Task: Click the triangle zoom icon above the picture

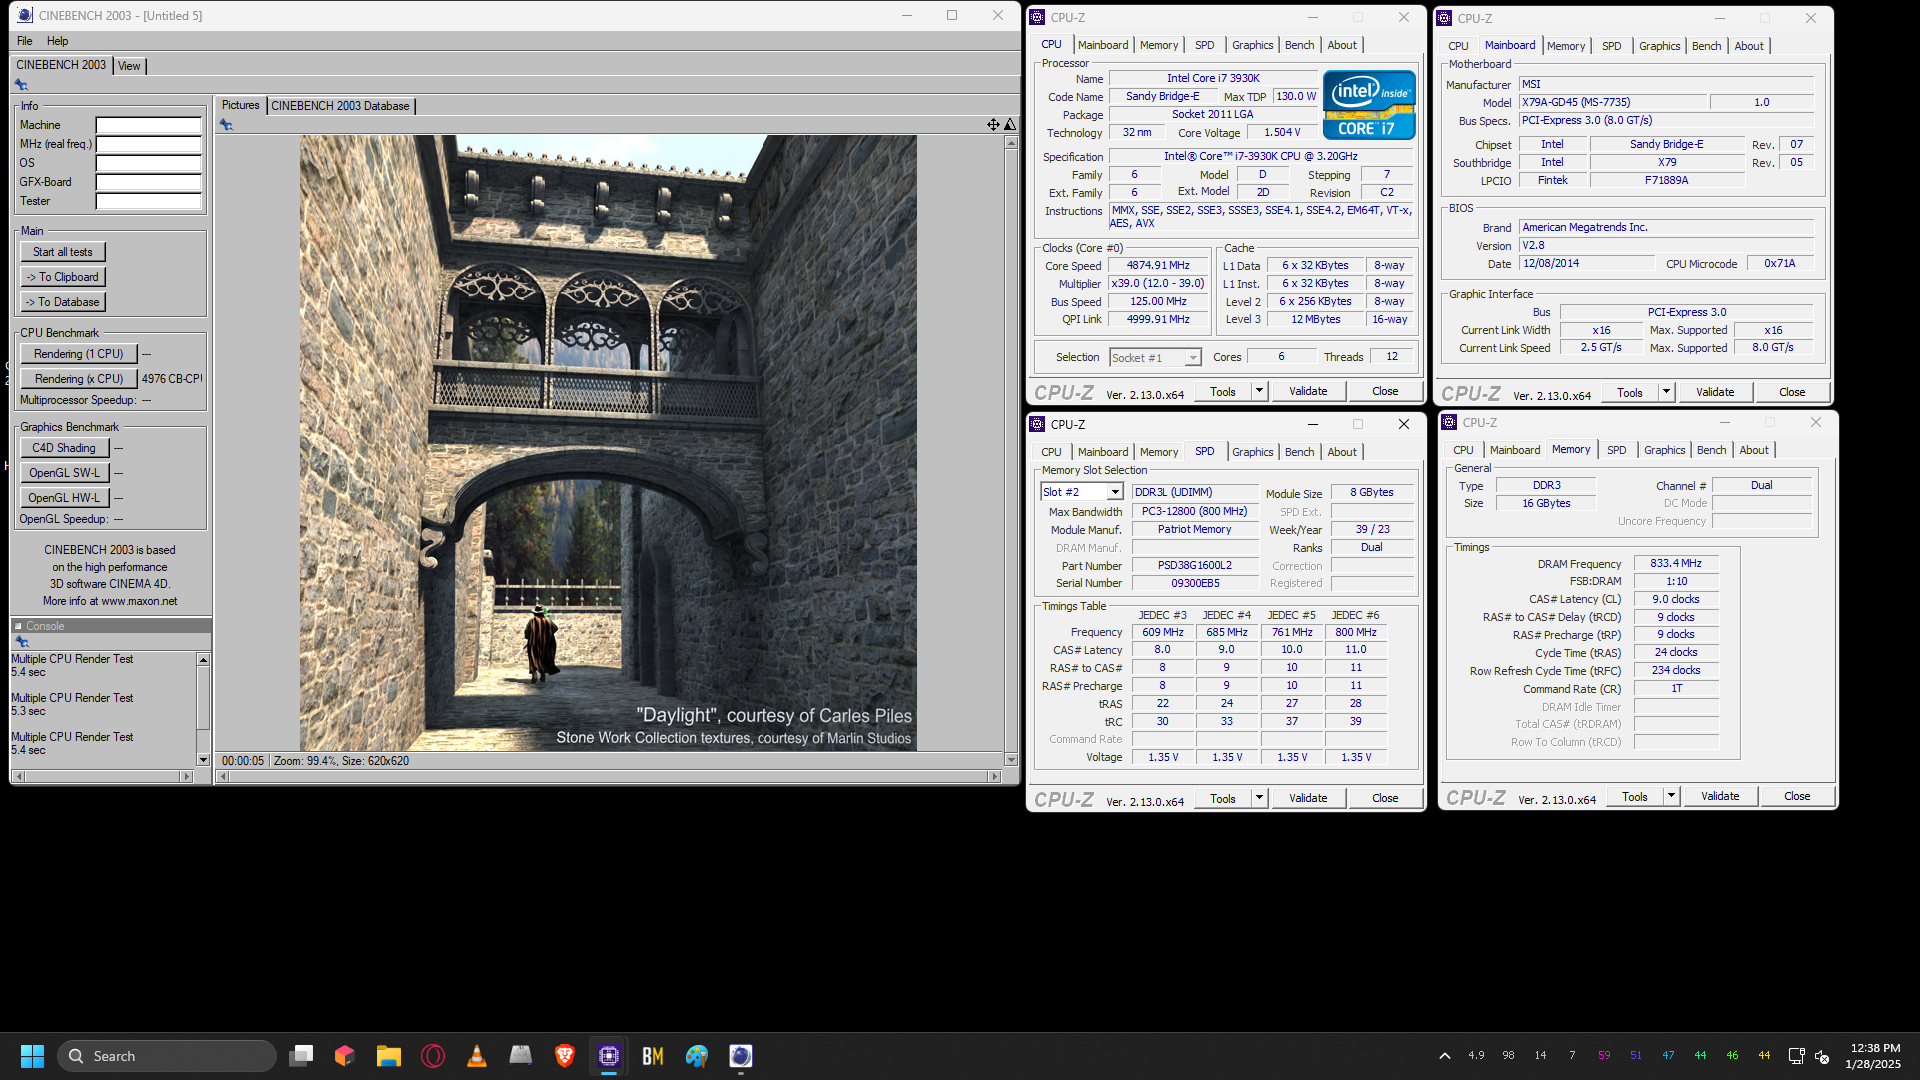Action: [x=1010, y=125]
